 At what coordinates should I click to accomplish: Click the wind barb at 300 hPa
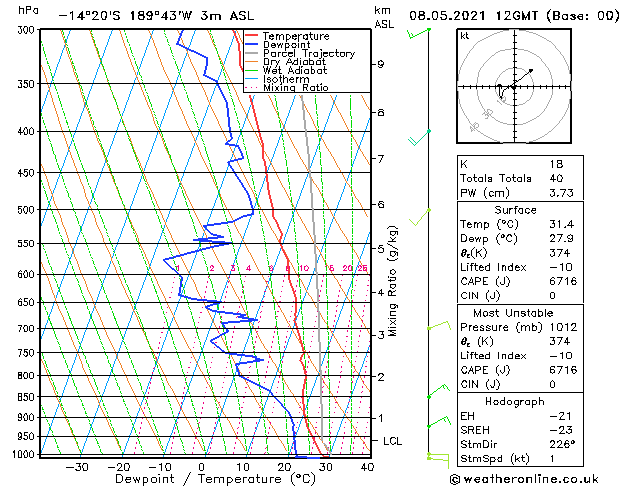[x=418, y=33]
